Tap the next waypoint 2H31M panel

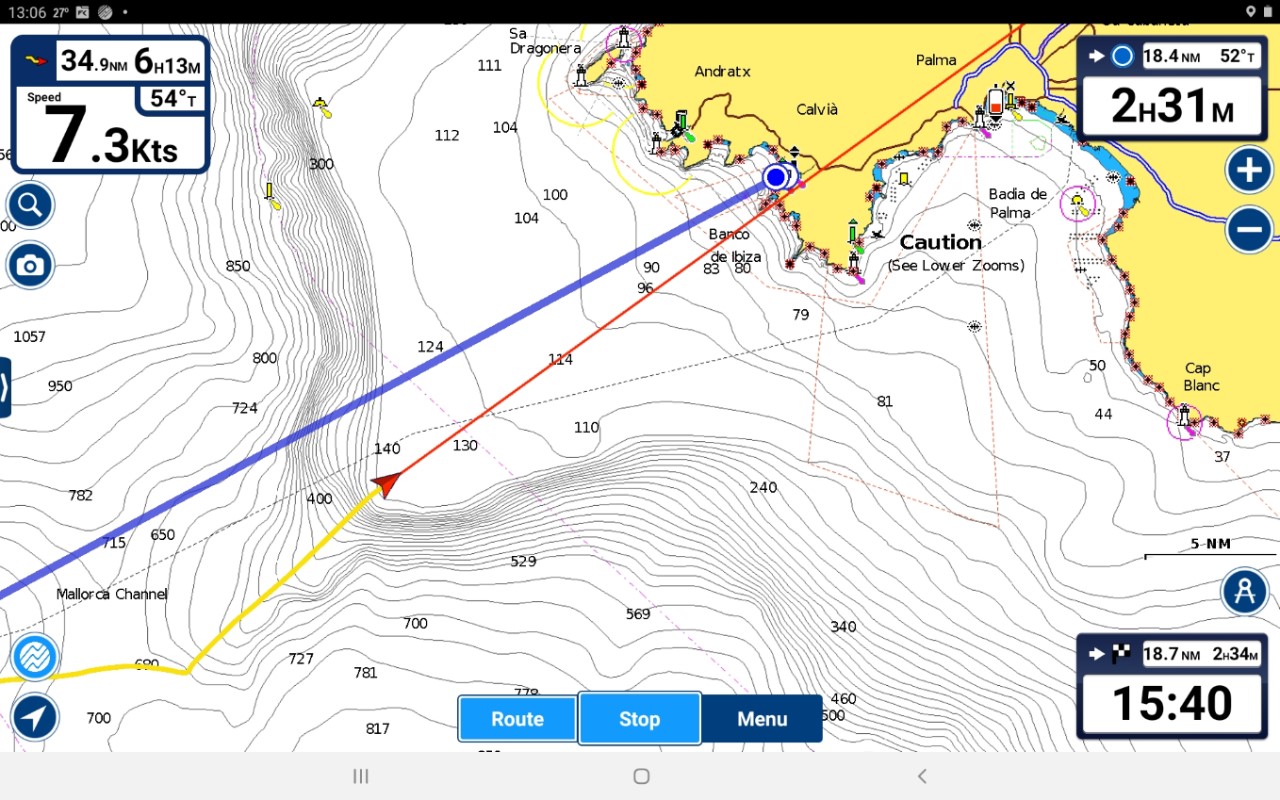[1172, 105]
